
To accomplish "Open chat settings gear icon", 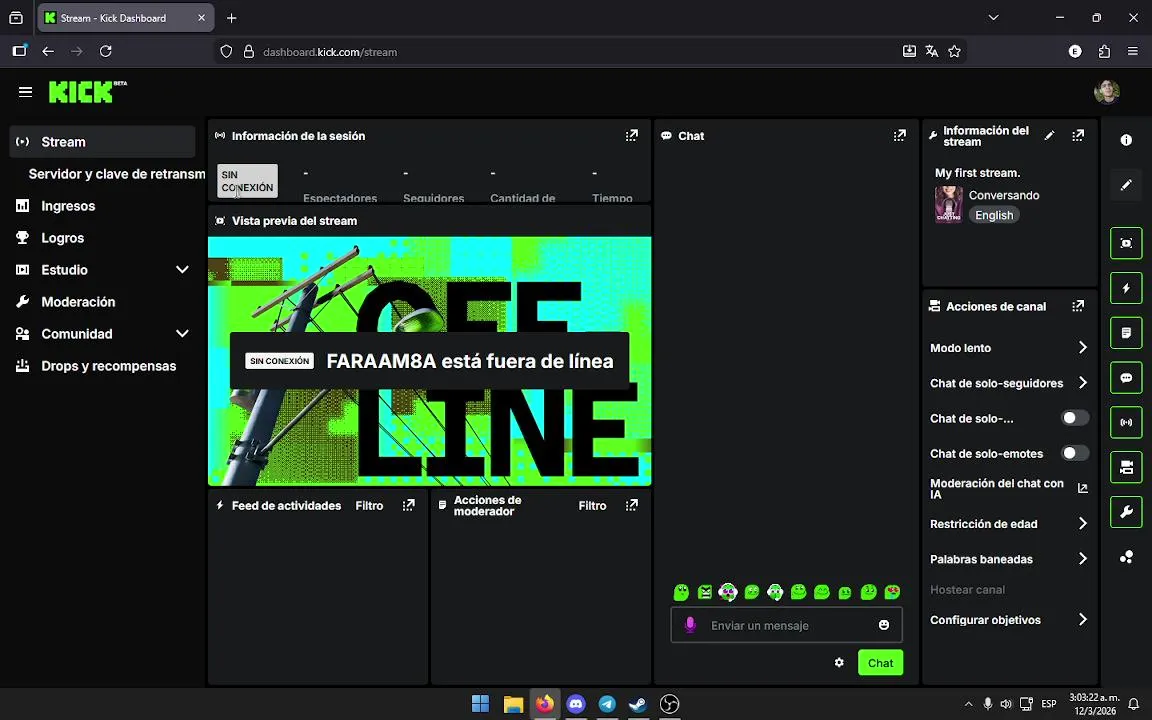I will coord(839,663).
